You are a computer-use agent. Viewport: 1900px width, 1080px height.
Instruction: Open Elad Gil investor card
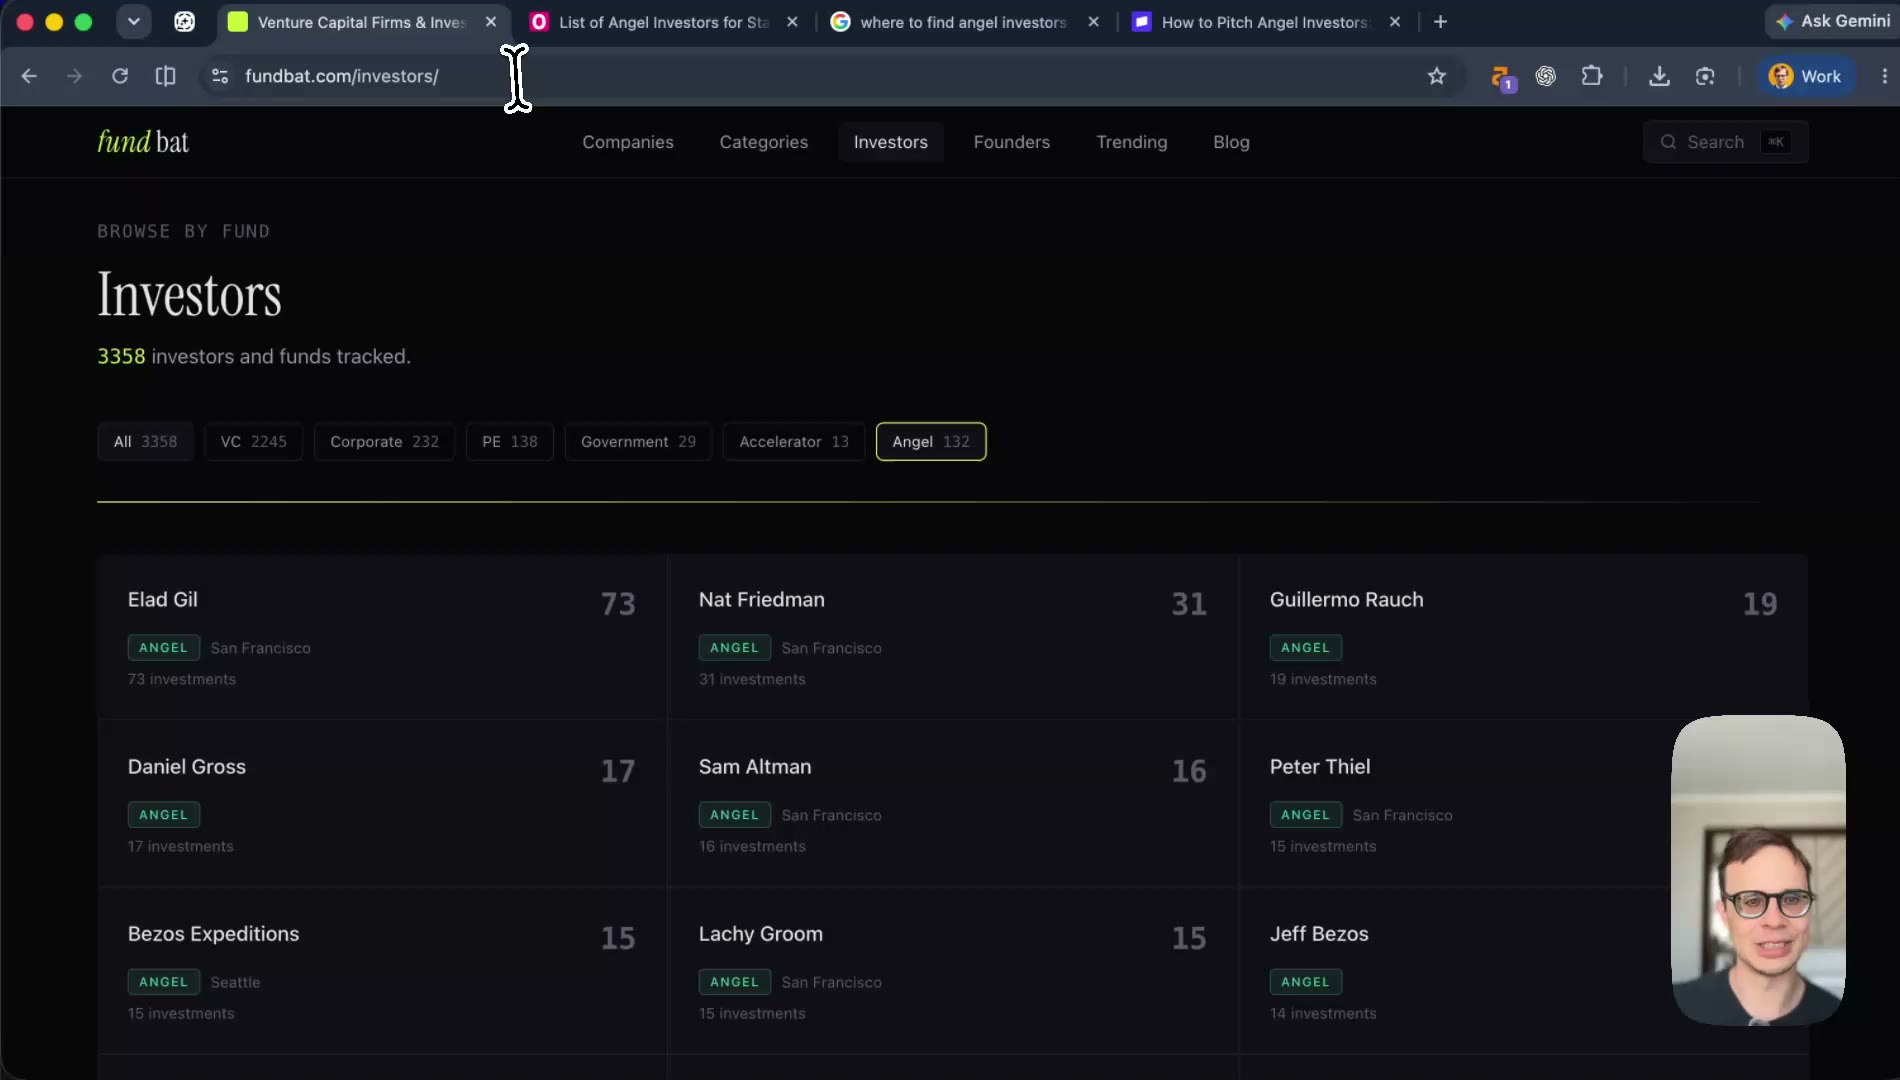point(382,637)
